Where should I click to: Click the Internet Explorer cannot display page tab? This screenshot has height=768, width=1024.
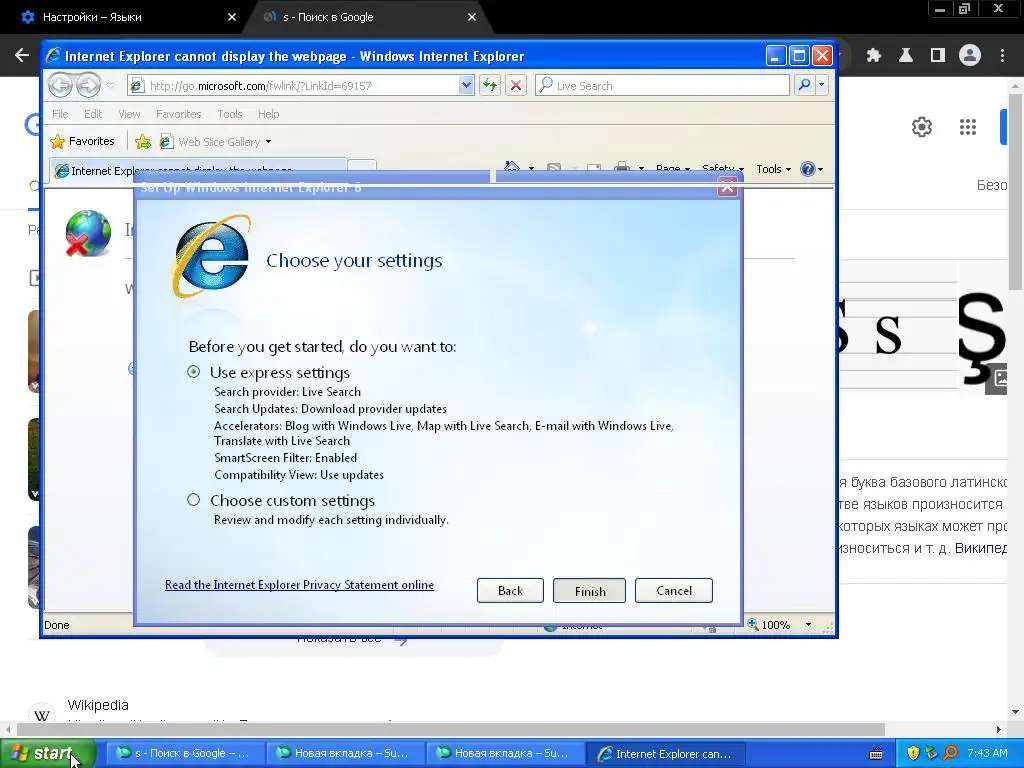coord(198,170)
